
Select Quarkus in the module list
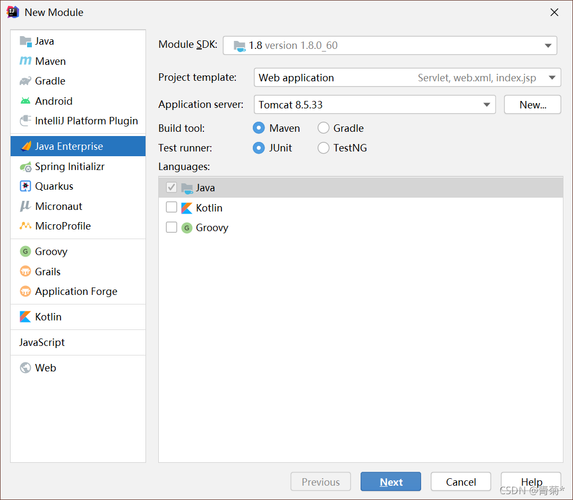(x=78, y=186)
